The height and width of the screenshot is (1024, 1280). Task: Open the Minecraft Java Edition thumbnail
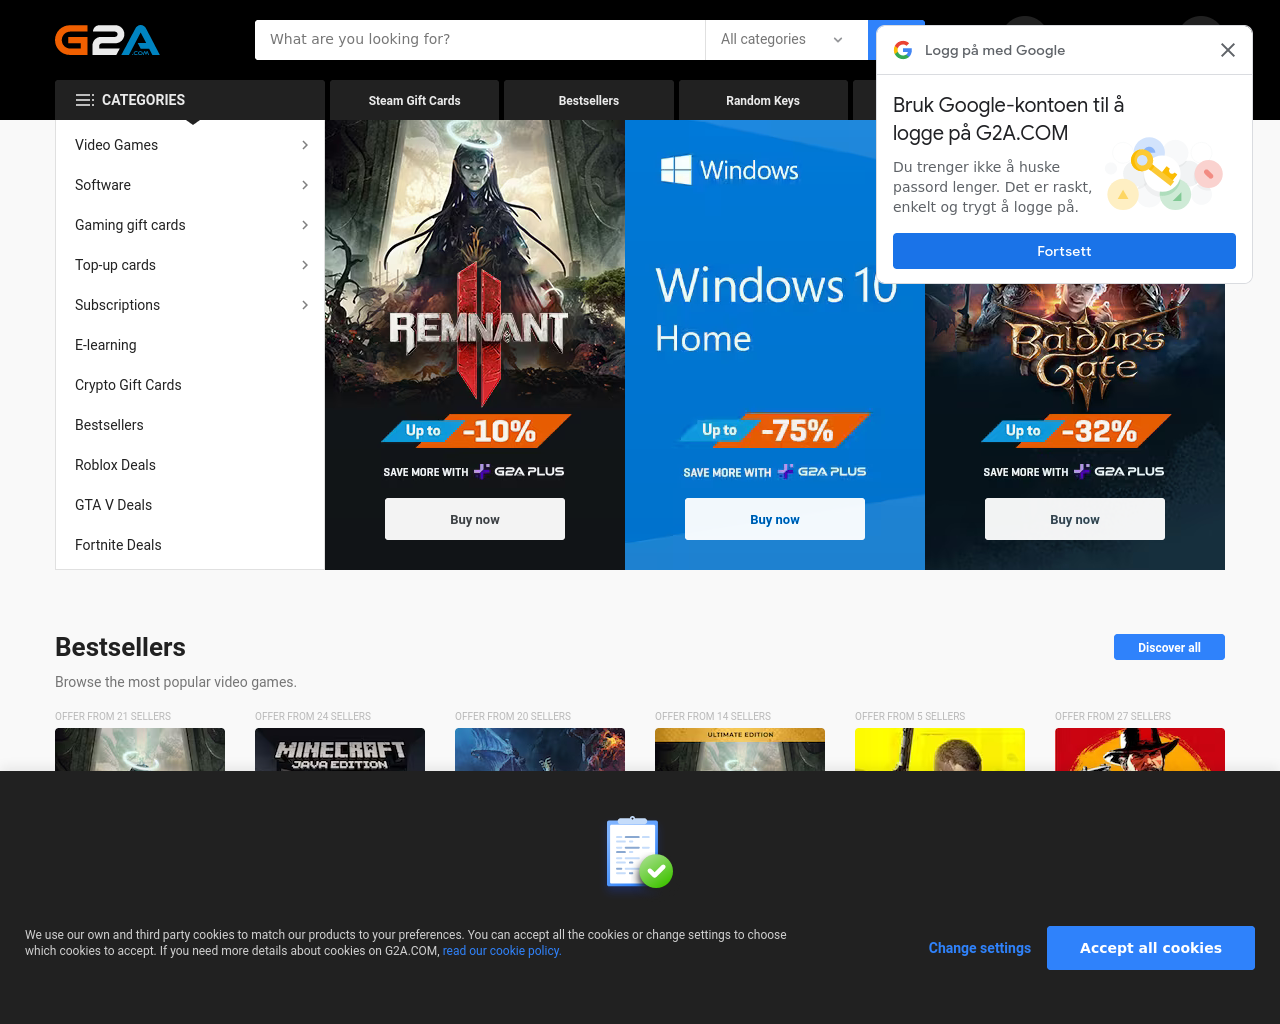(x=340, y=749)
